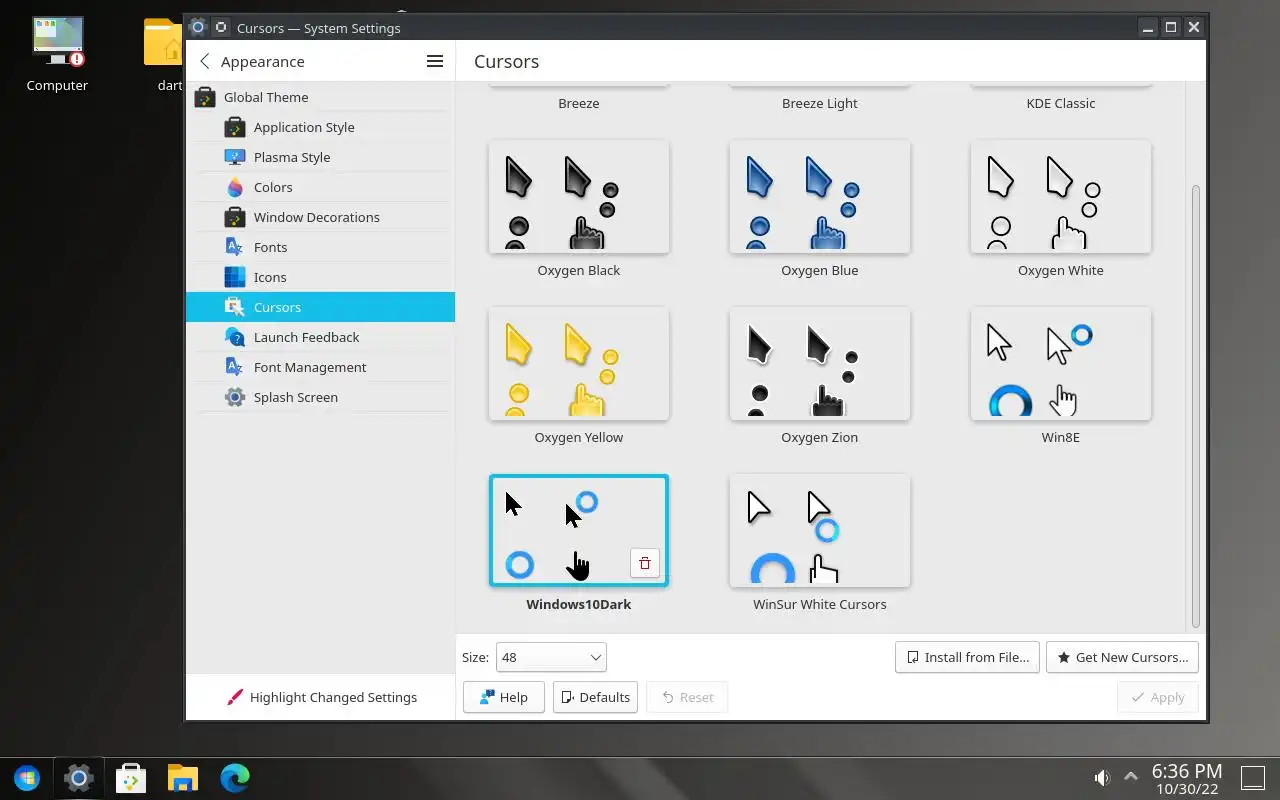Click the Install from File button
This screenshot has width=1280, height=800.
(967, 657)
